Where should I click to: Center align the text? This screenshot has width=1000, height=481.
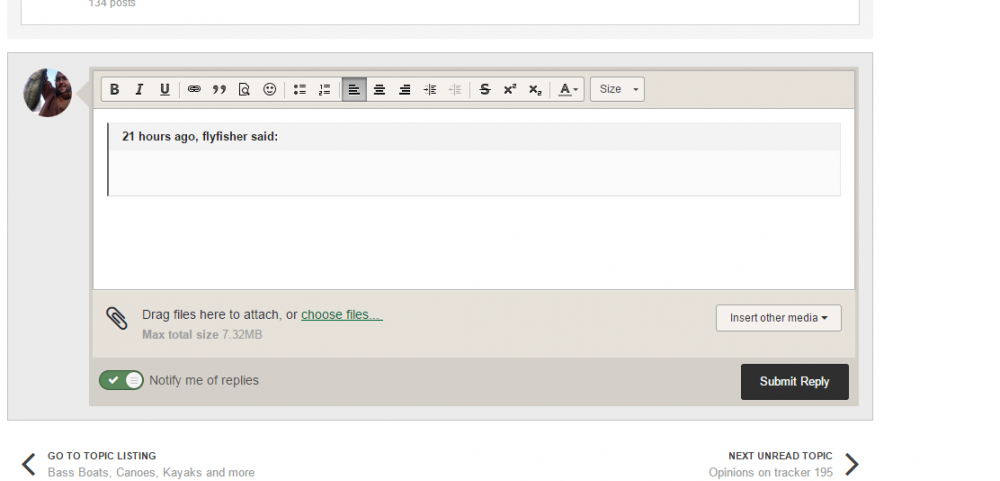pyautogui.click(x=379, y=89)
